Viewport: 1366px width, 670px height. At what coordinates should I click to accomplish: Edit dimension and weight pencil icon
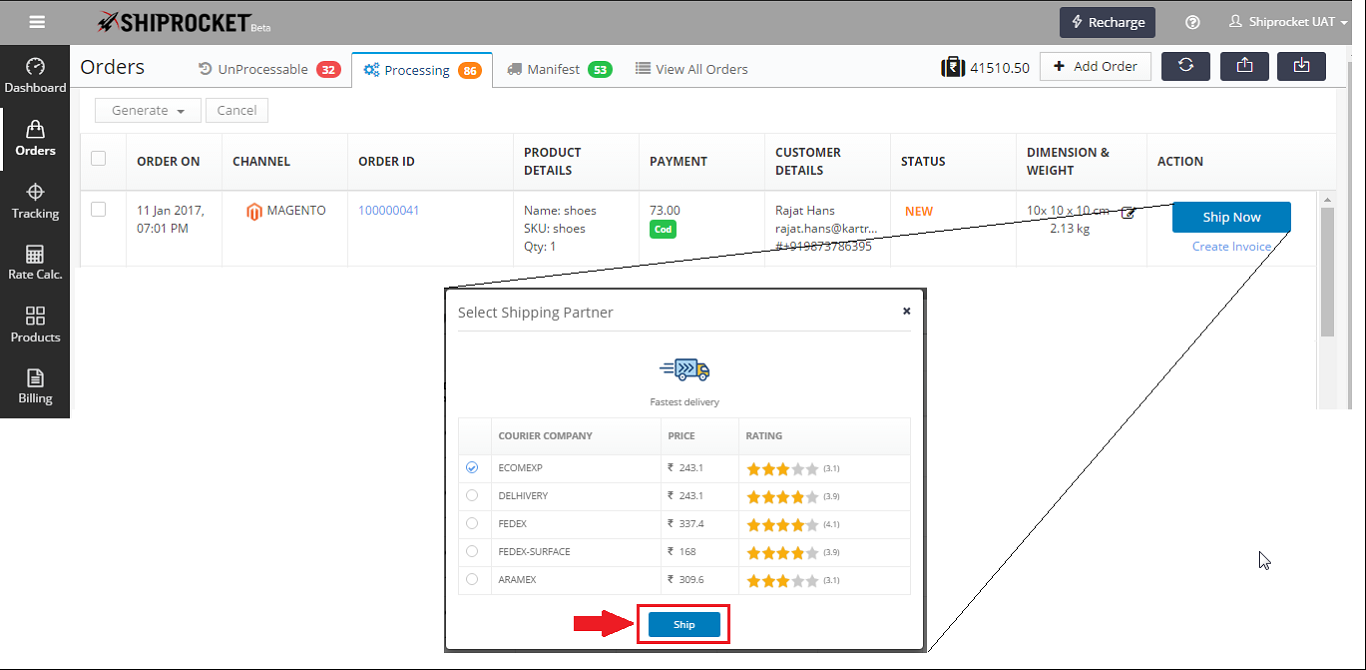pyautogui.click(x=1128, y=212)
